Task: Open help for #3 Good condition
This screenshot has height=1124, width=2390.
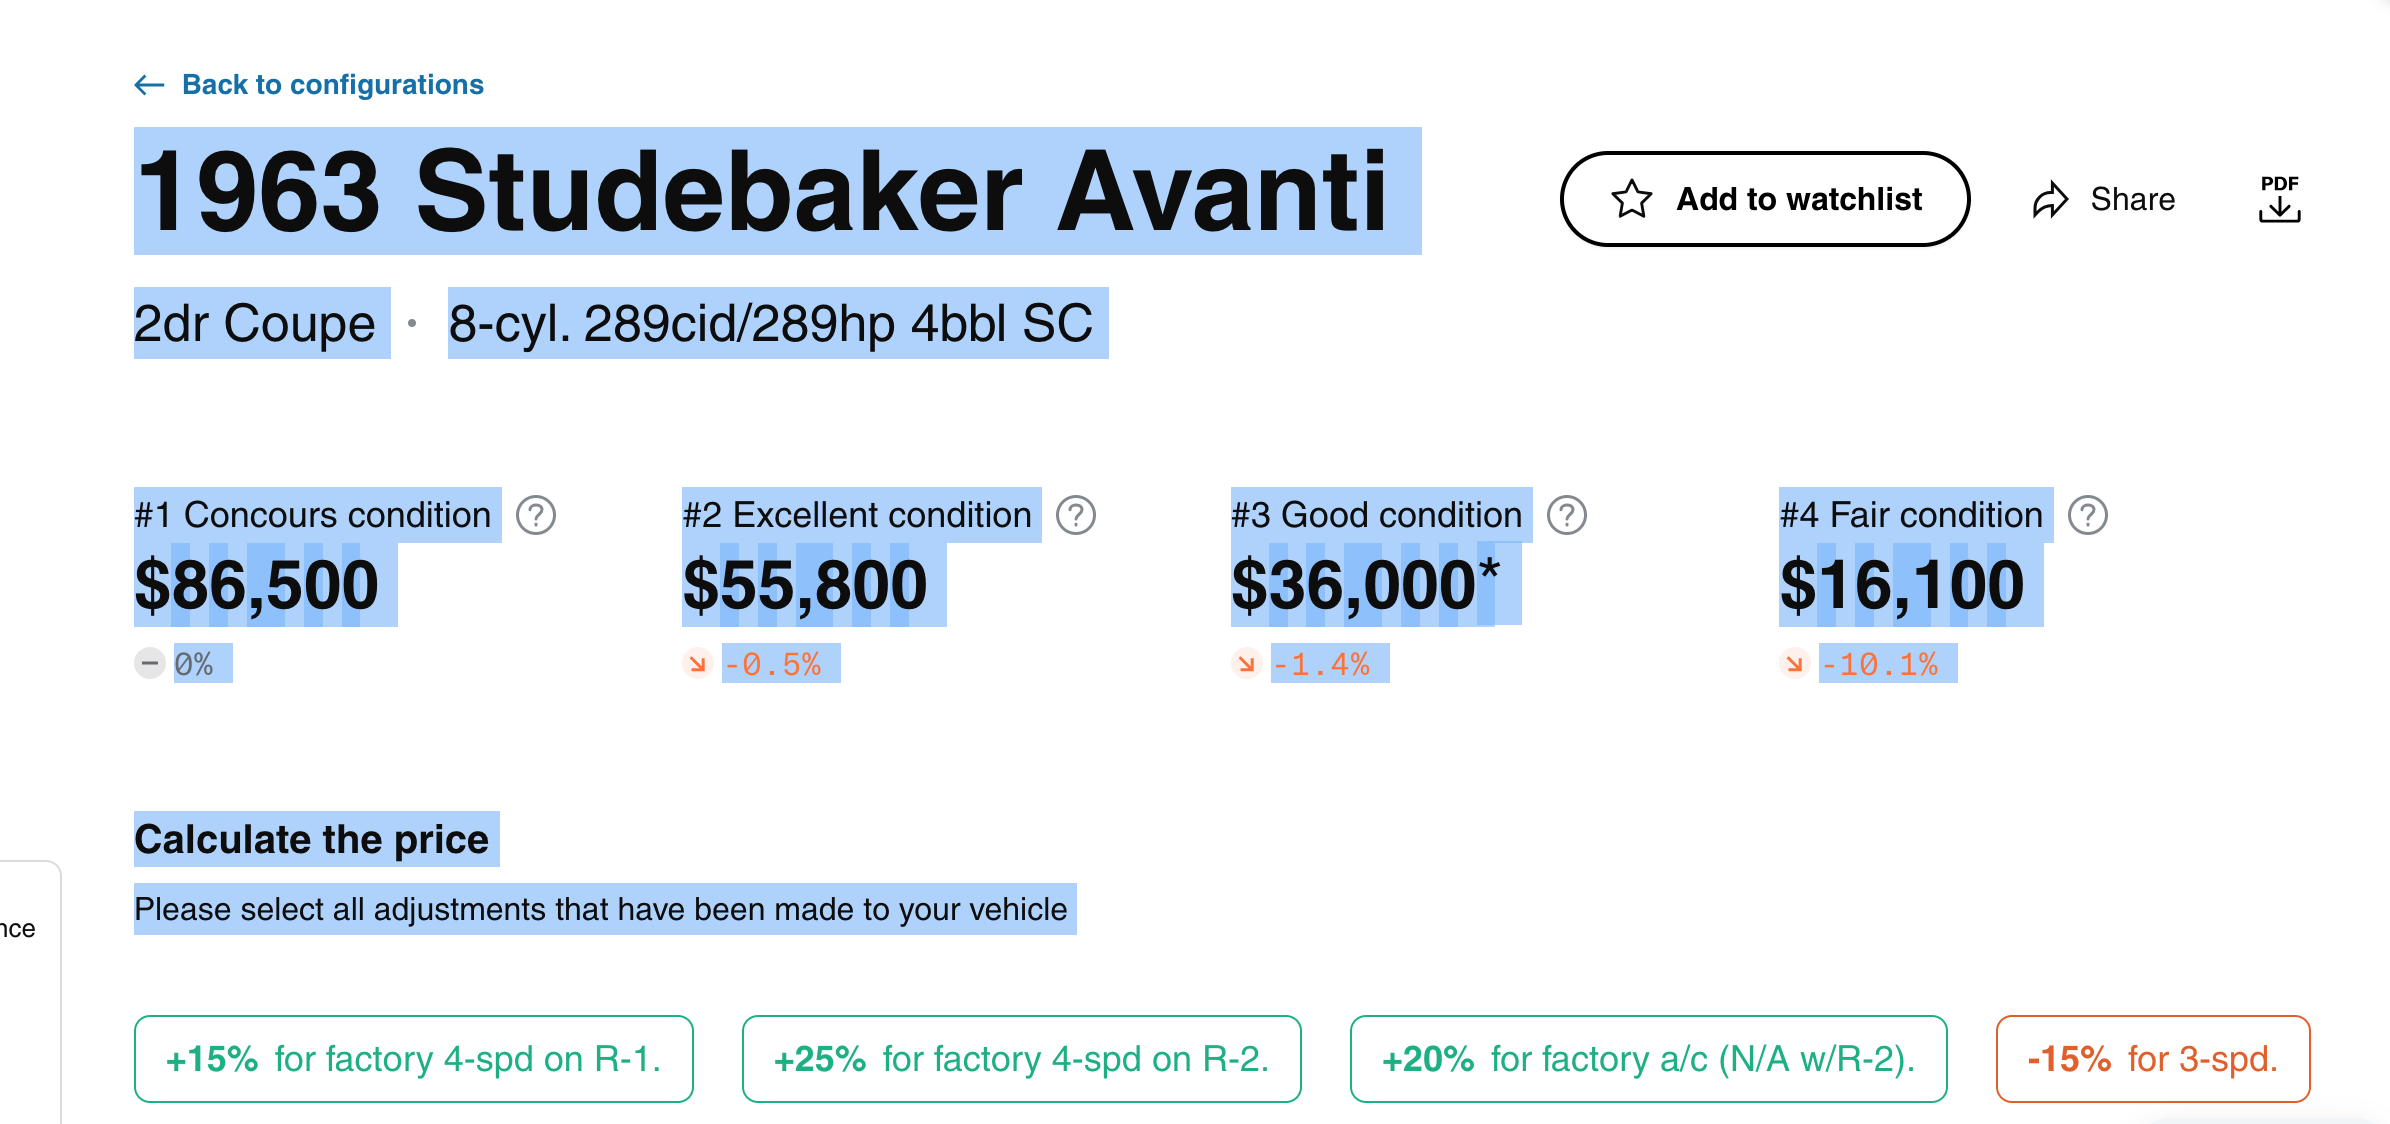Action: pos(1566,516)
